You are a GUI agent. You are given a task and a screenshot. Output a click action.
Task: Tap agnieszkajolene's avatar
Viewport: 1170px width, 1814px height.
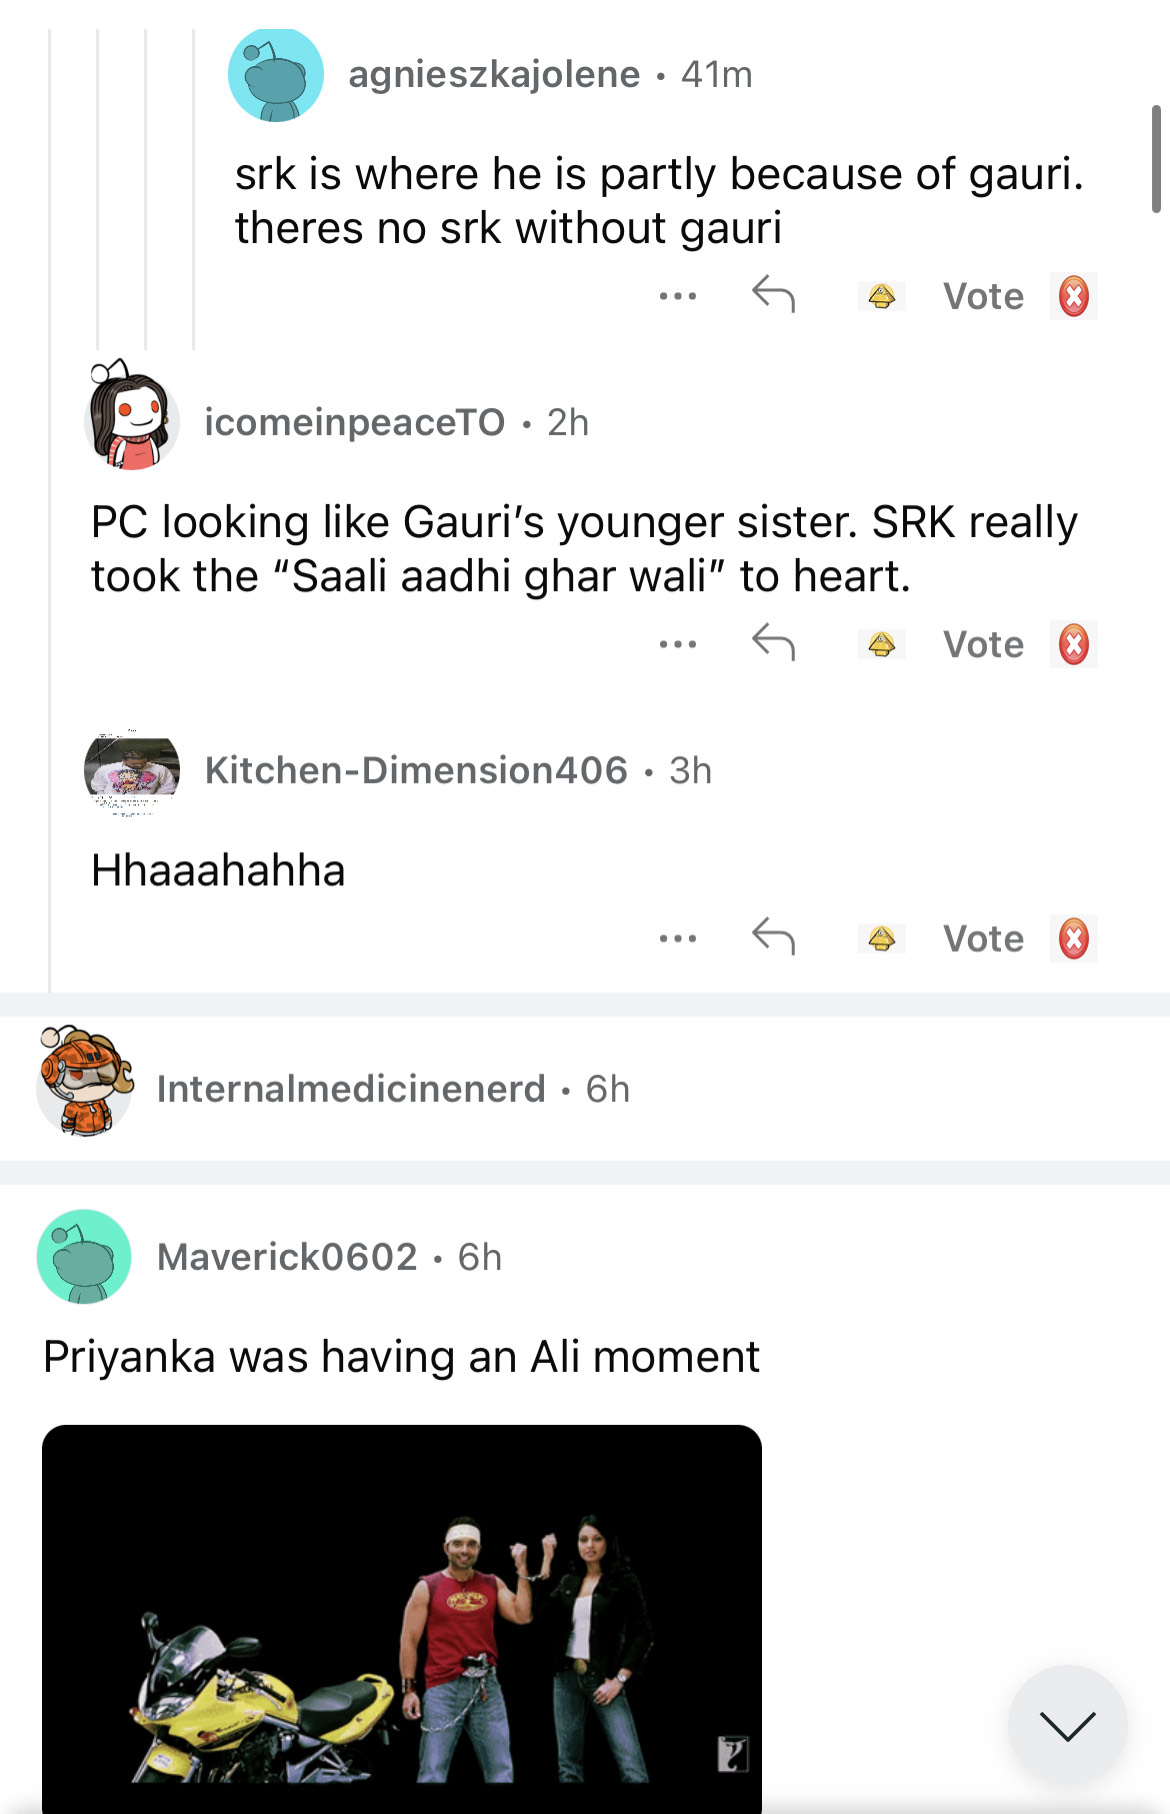[x=276, y=75]
